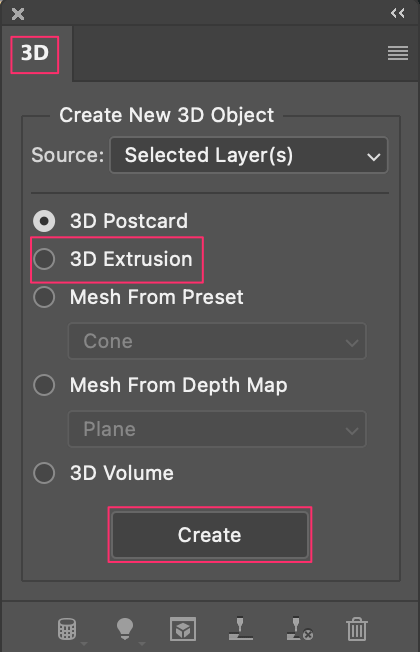Select the 3D Postcard radio button
Viewport: 420px width, 652px height.
pos(44,221)
